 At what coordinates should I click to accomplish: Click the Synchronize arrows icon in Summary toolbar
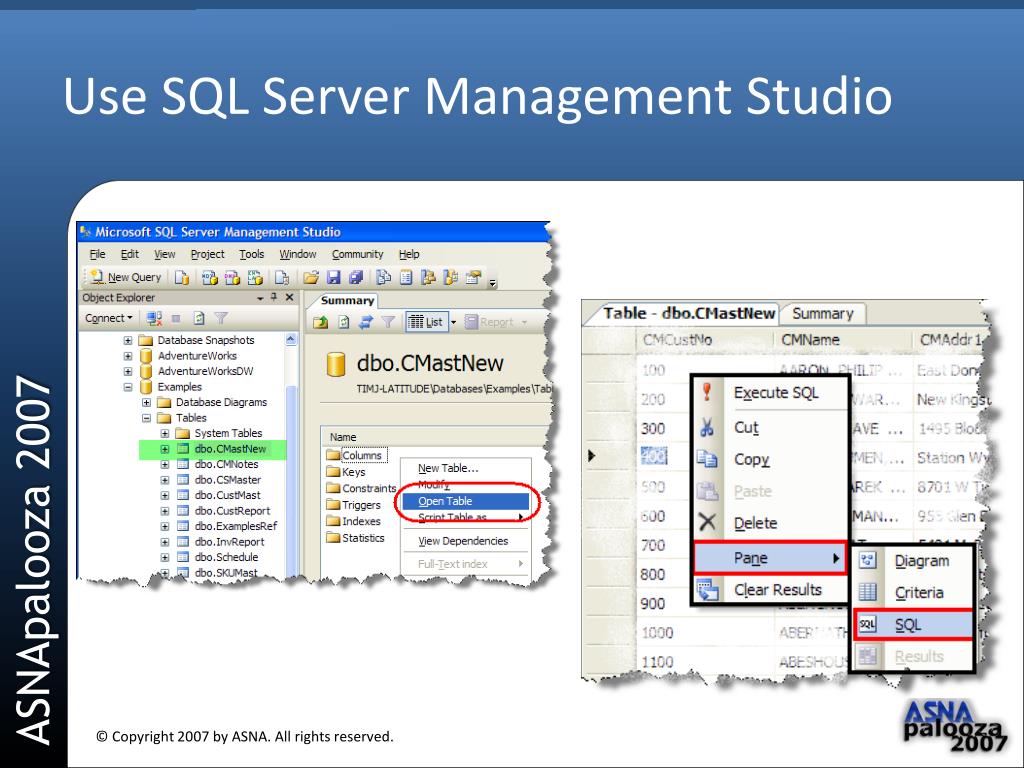(x=366, y=322)
